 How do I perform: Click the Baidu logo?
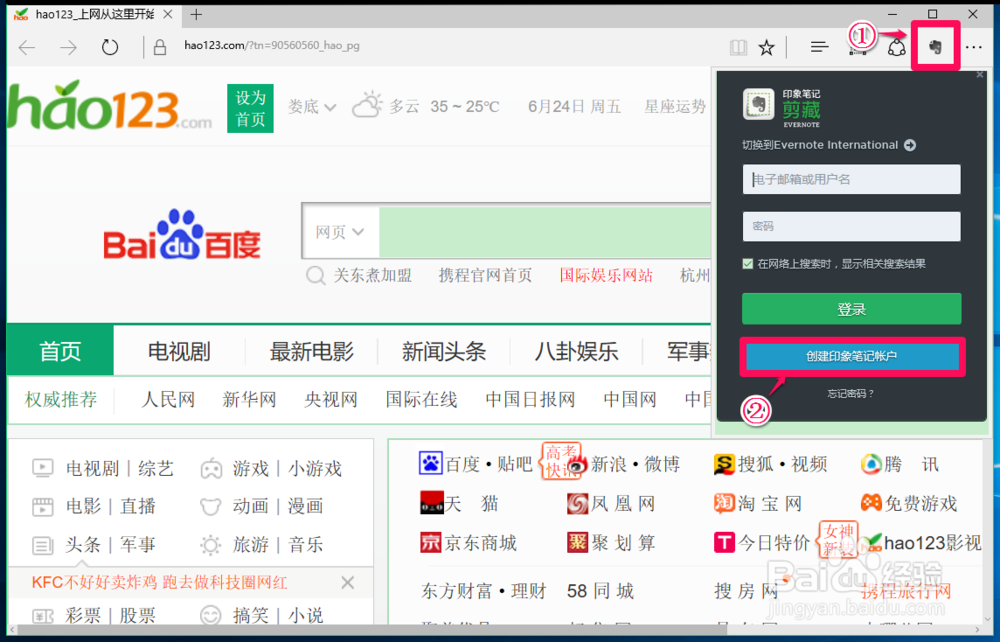[182, 235]
